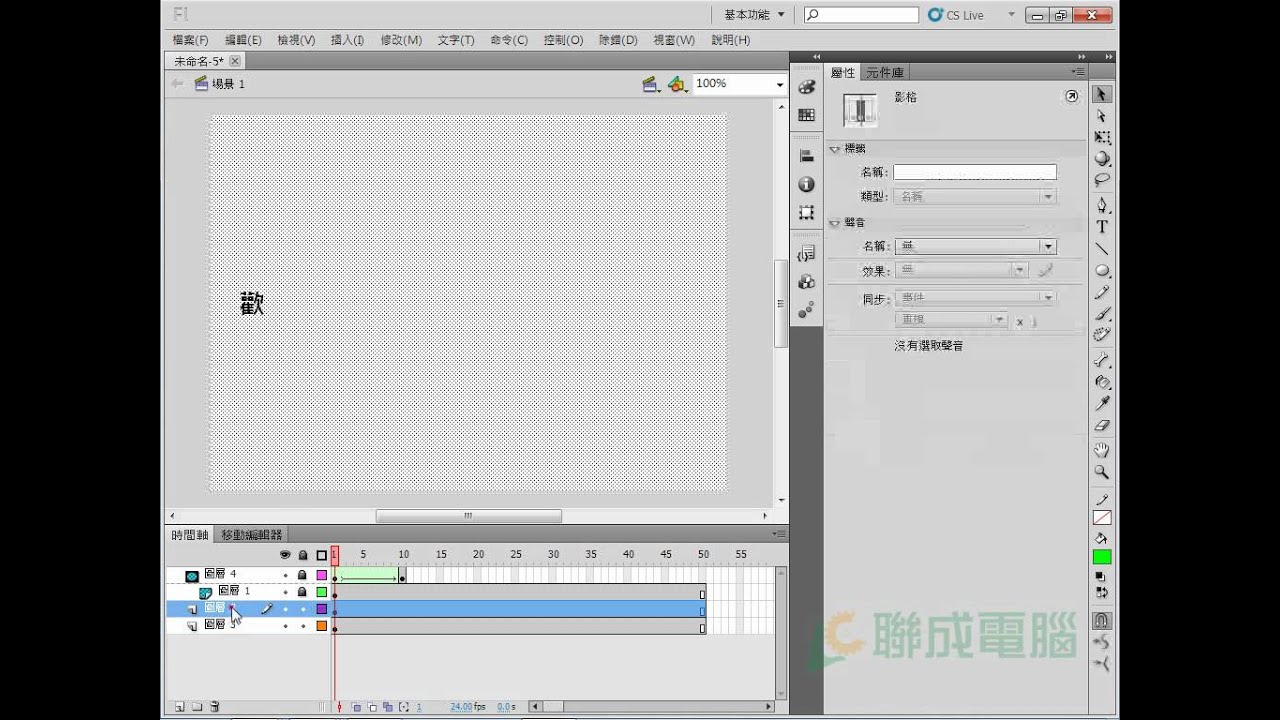Viewport: 1280px width, 720px height.
Task: Click the label 名稱 input field
Action: 975,172
